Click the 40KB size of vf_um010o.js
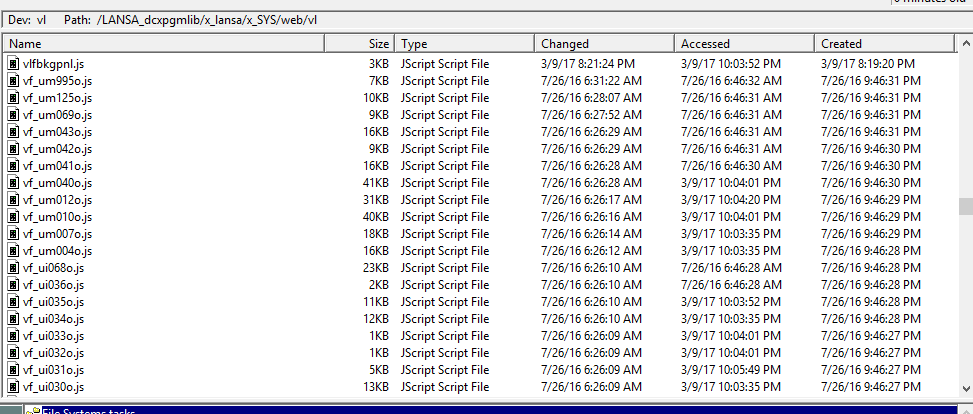This screenshot has width=973, height=414. tap(376, 217)
